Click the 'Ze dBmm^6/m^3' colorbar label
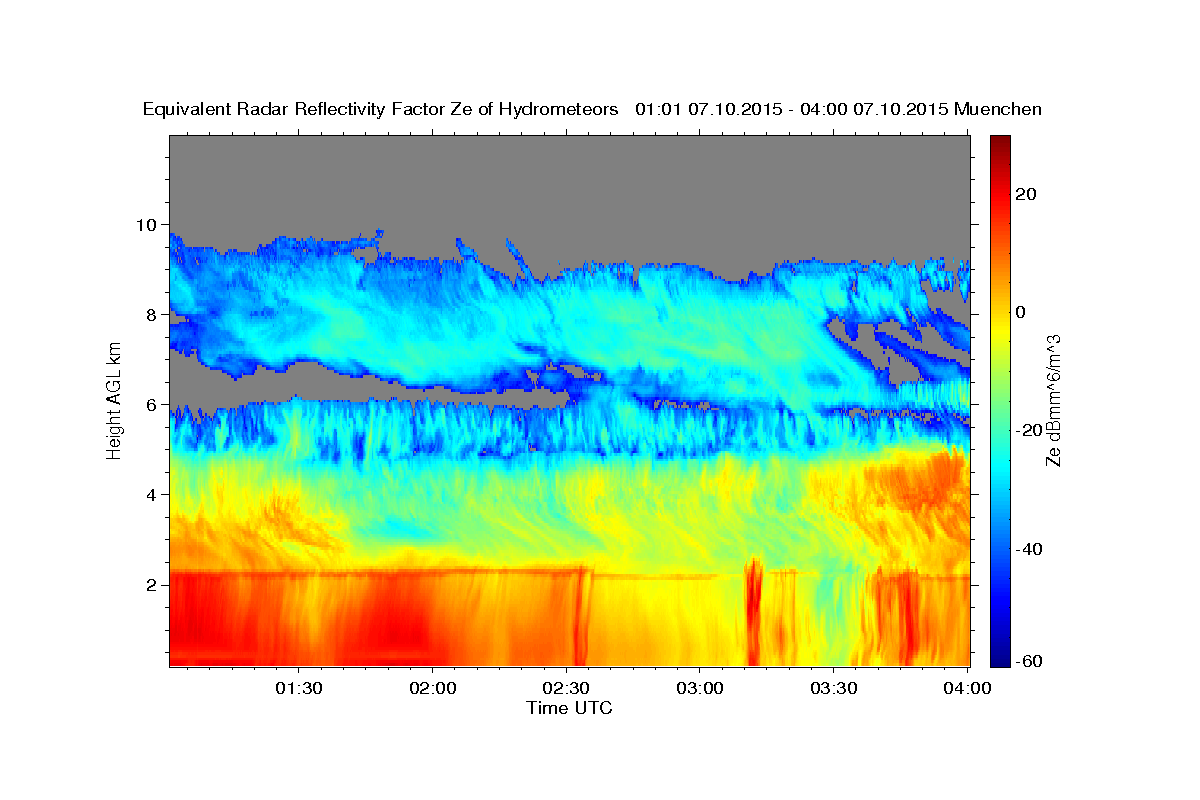 pos(1053,400)
